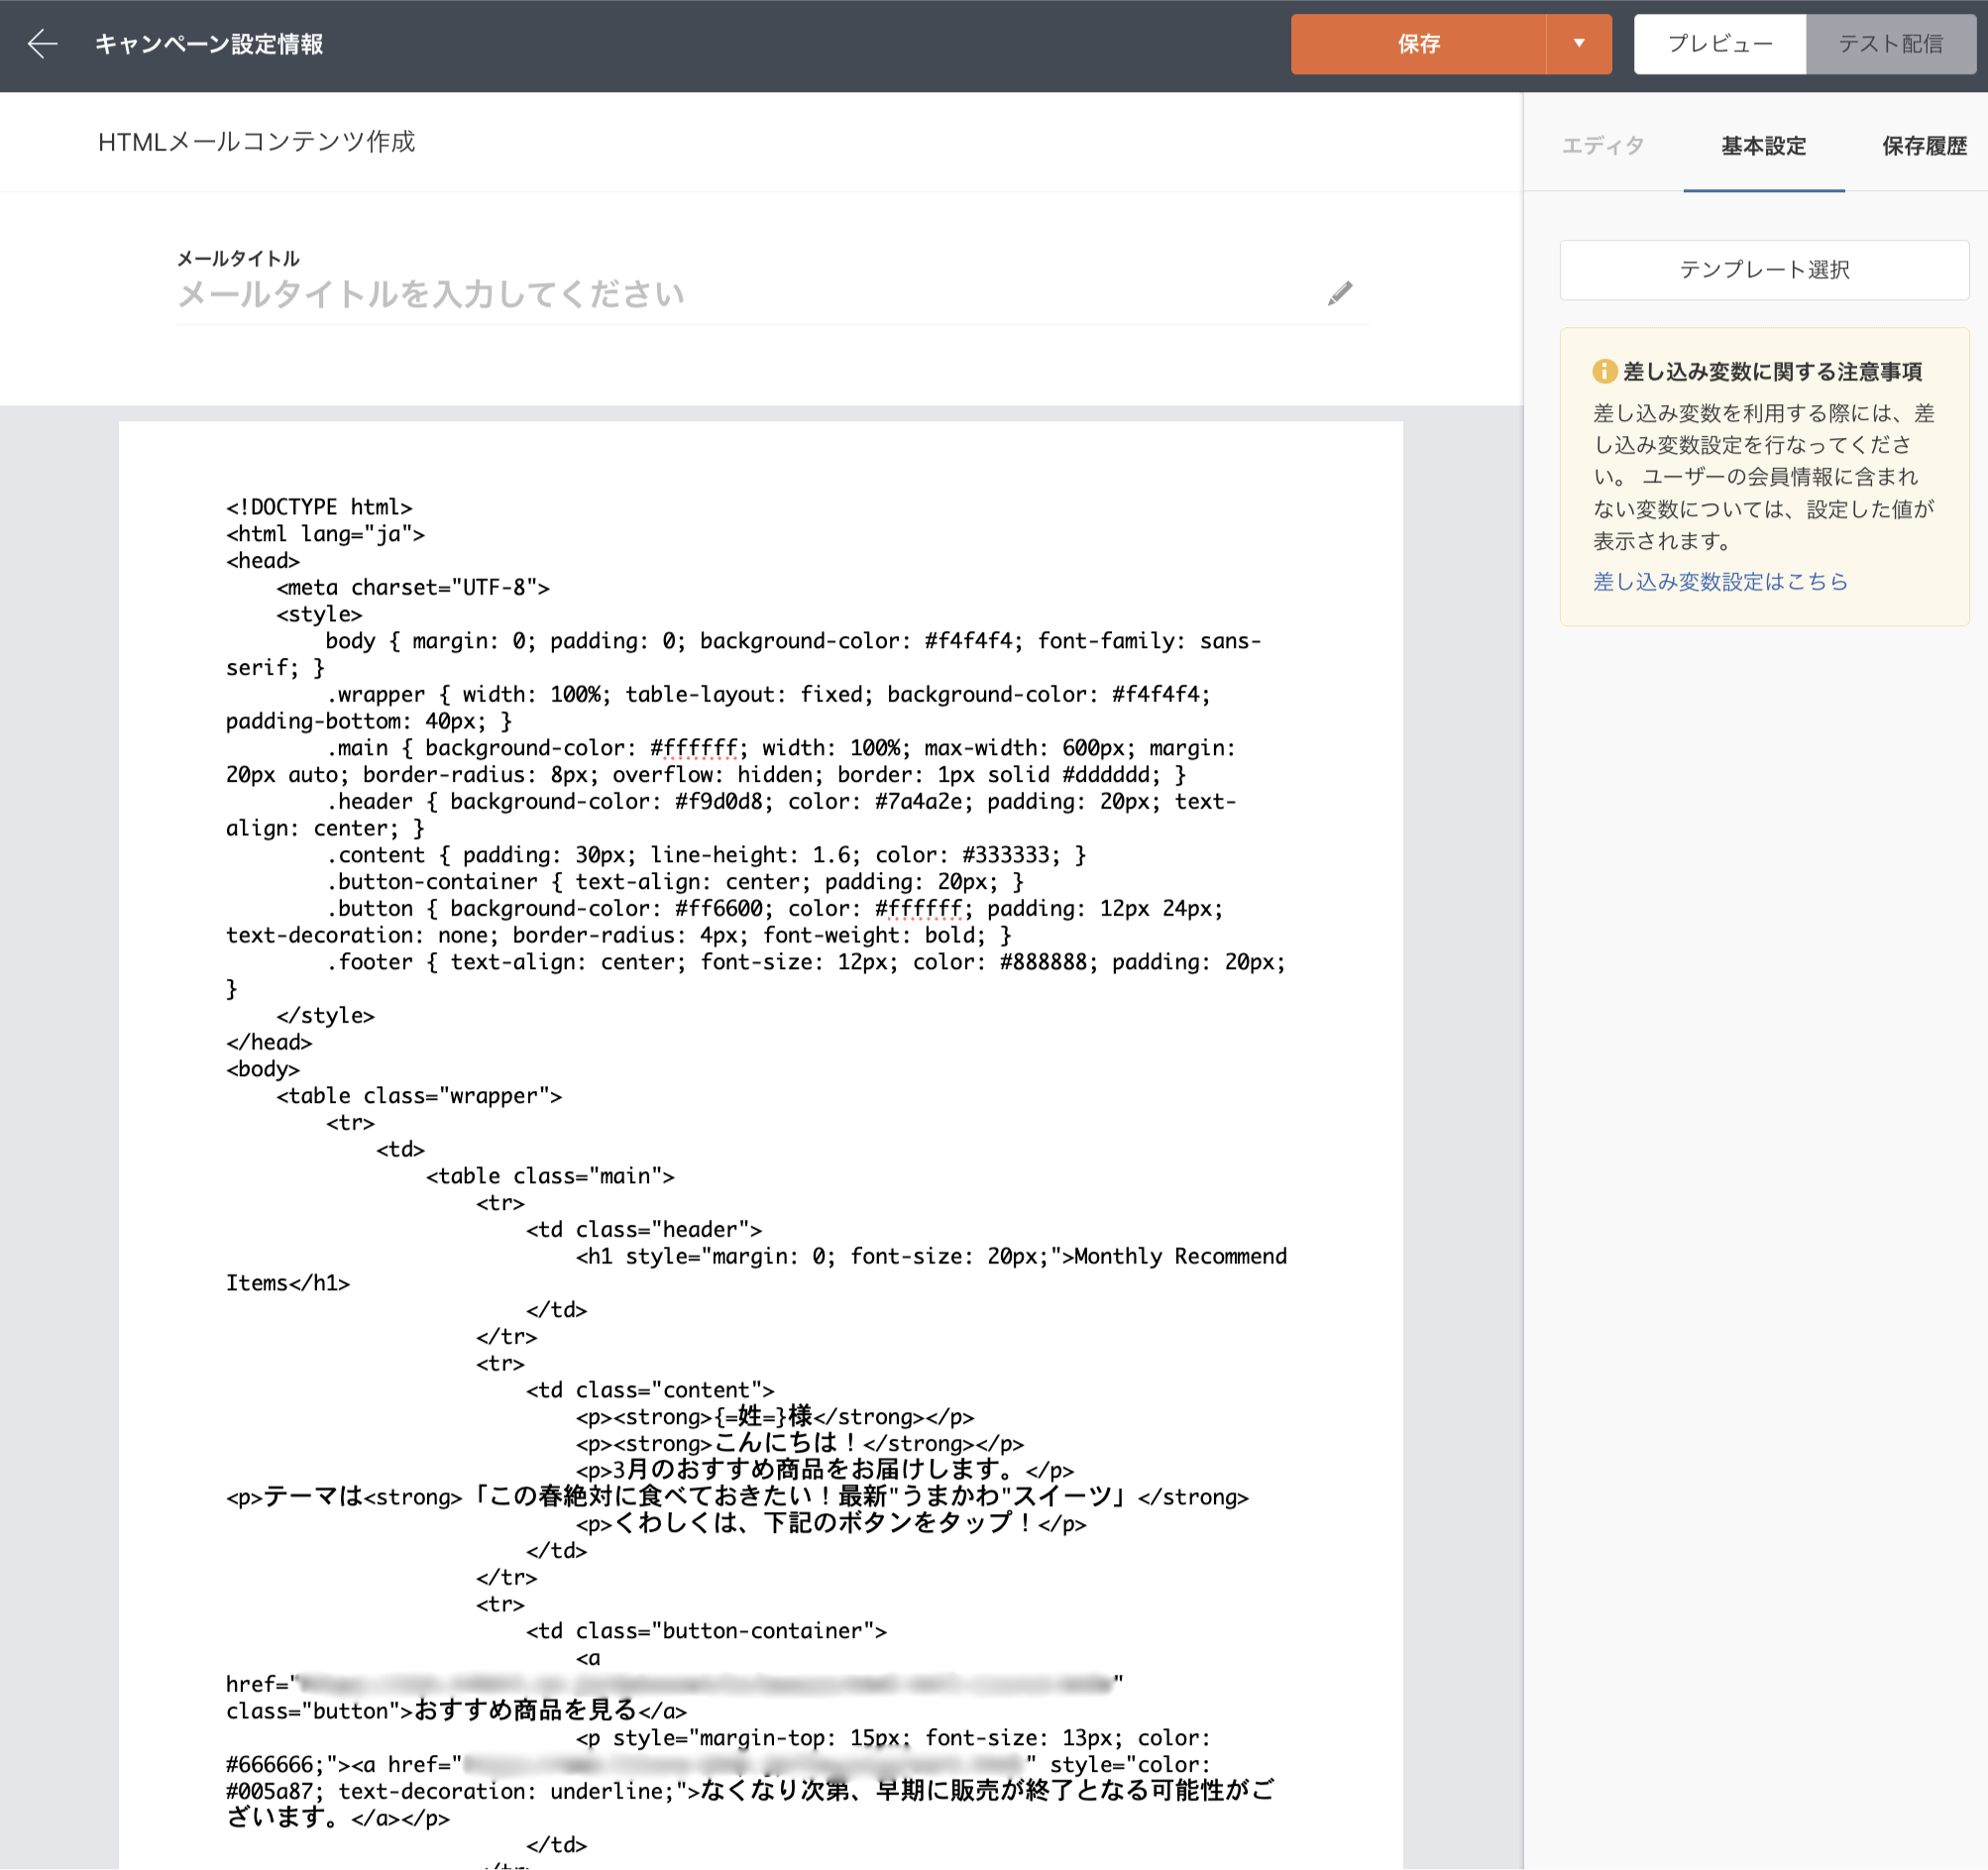The image size is (1988, 1870).
Task: Click the {=姓=} merge variable in code
Action: point(750,1416)
